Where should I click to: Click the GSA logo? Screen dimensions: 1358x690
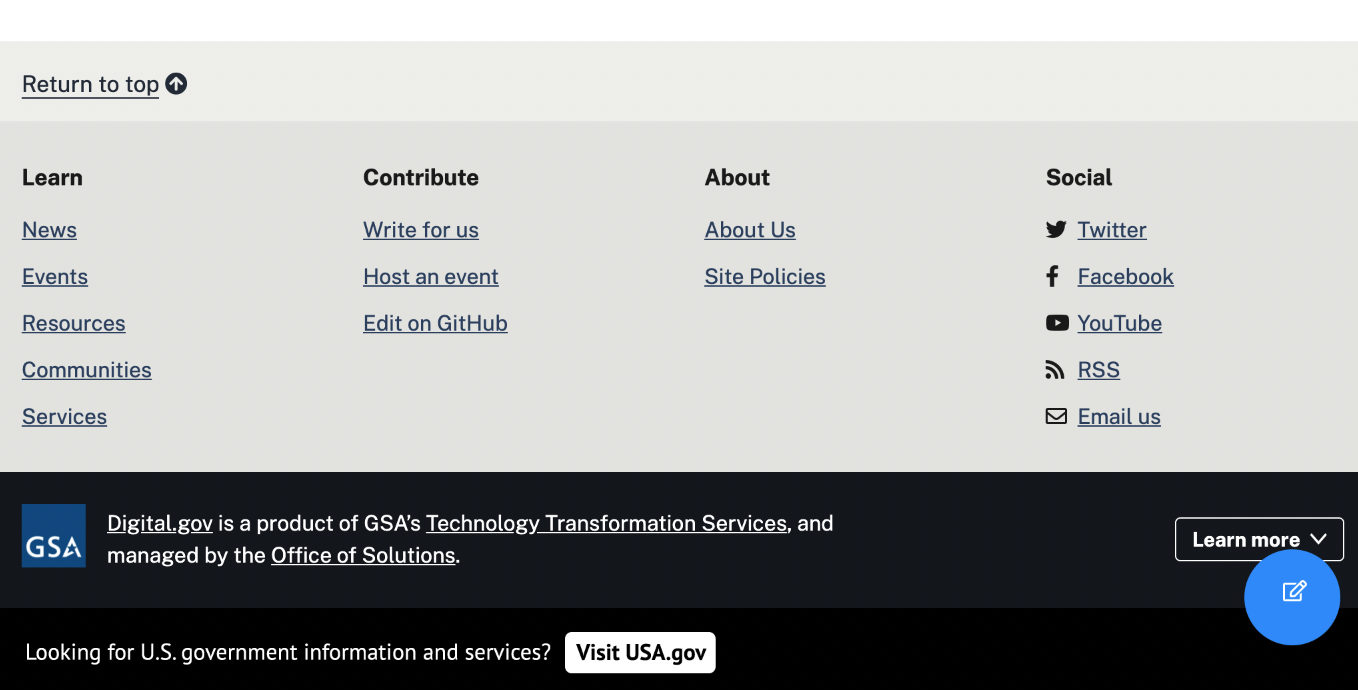tap(53, 535)
